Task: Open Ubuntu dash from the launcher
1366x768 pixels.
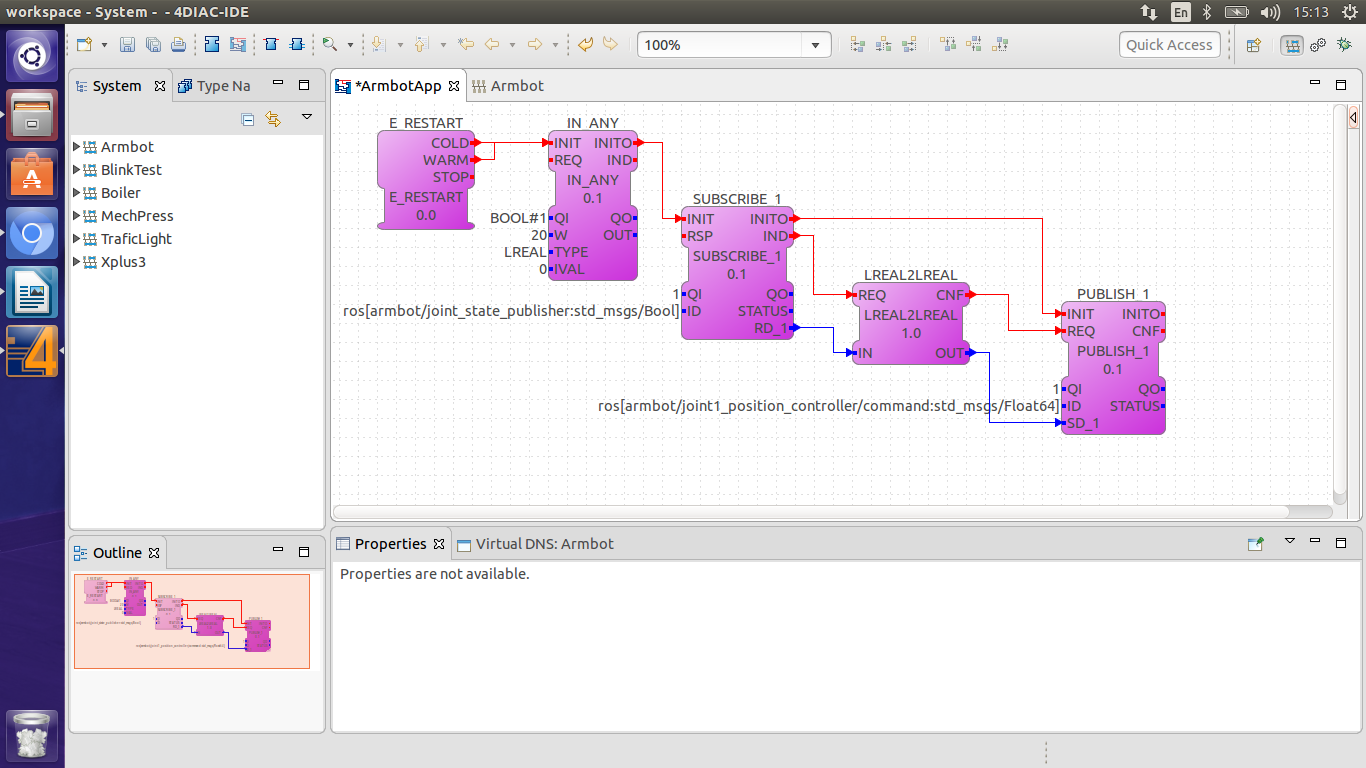Action: pos(32,55)
